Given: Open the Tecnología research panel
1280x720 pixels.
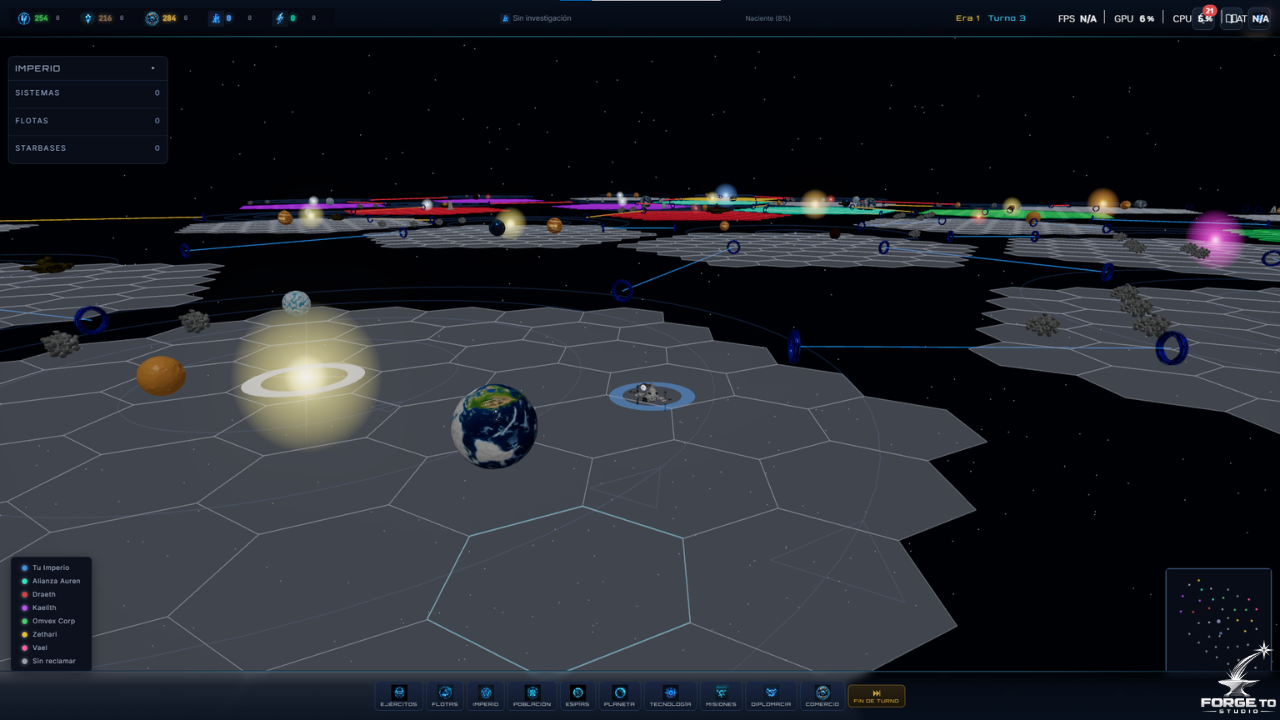Looking at the screenshot, I should pos(671,696).
